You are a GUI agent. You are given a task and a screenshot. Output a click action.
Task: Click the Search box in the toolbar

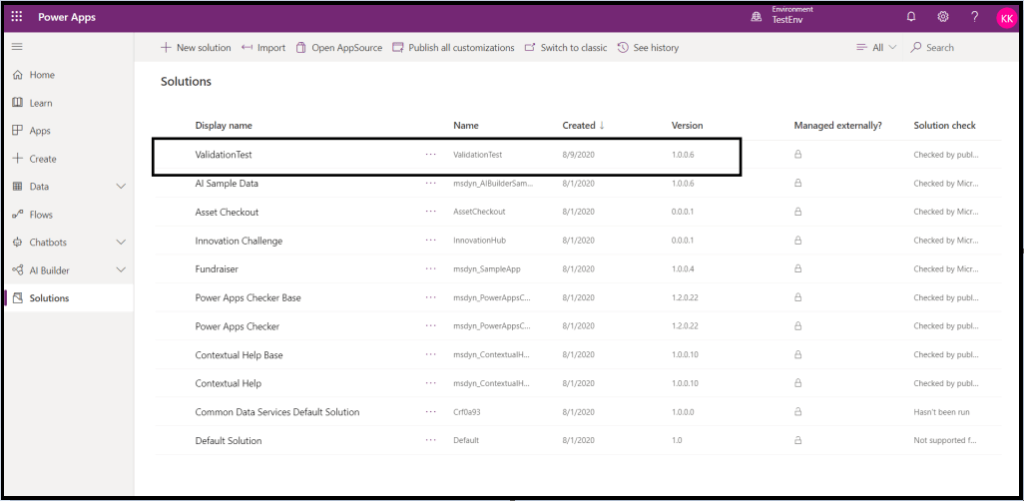[x=940, y=48]
